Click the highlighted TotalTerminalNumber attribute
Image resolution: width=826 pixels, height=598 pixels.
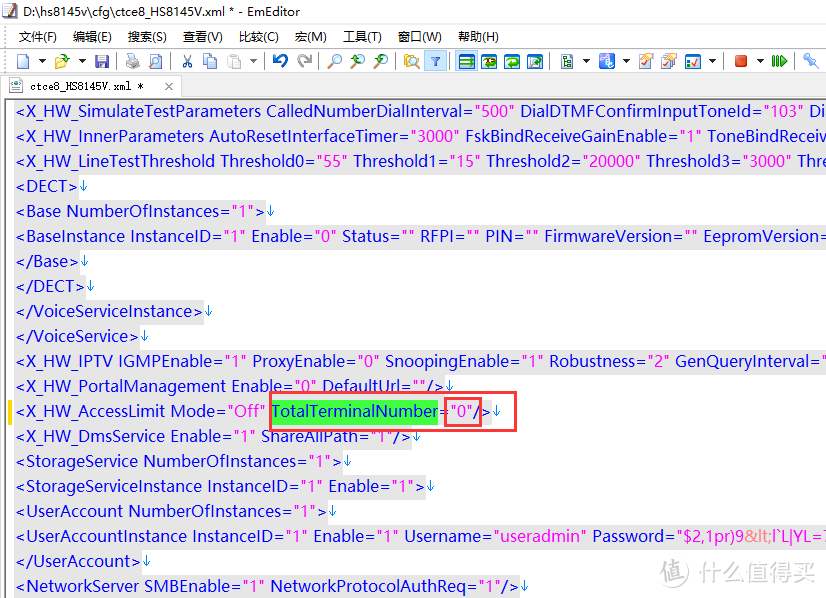(355, 411)
